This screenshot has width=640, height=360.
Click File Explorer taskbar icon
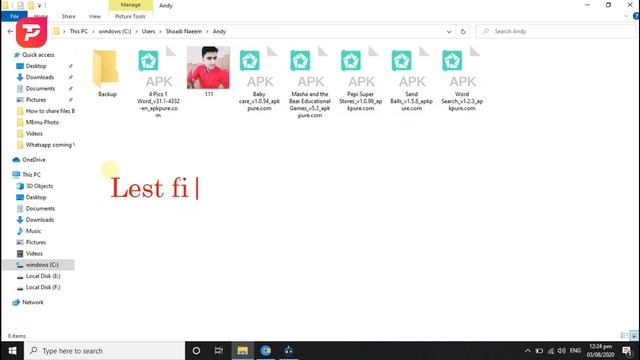(242, 351)
